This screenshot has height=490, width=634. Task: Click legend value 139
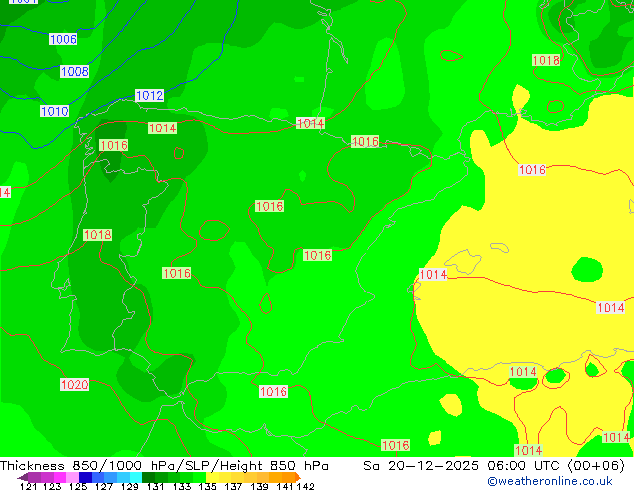[x=259, y=486]
